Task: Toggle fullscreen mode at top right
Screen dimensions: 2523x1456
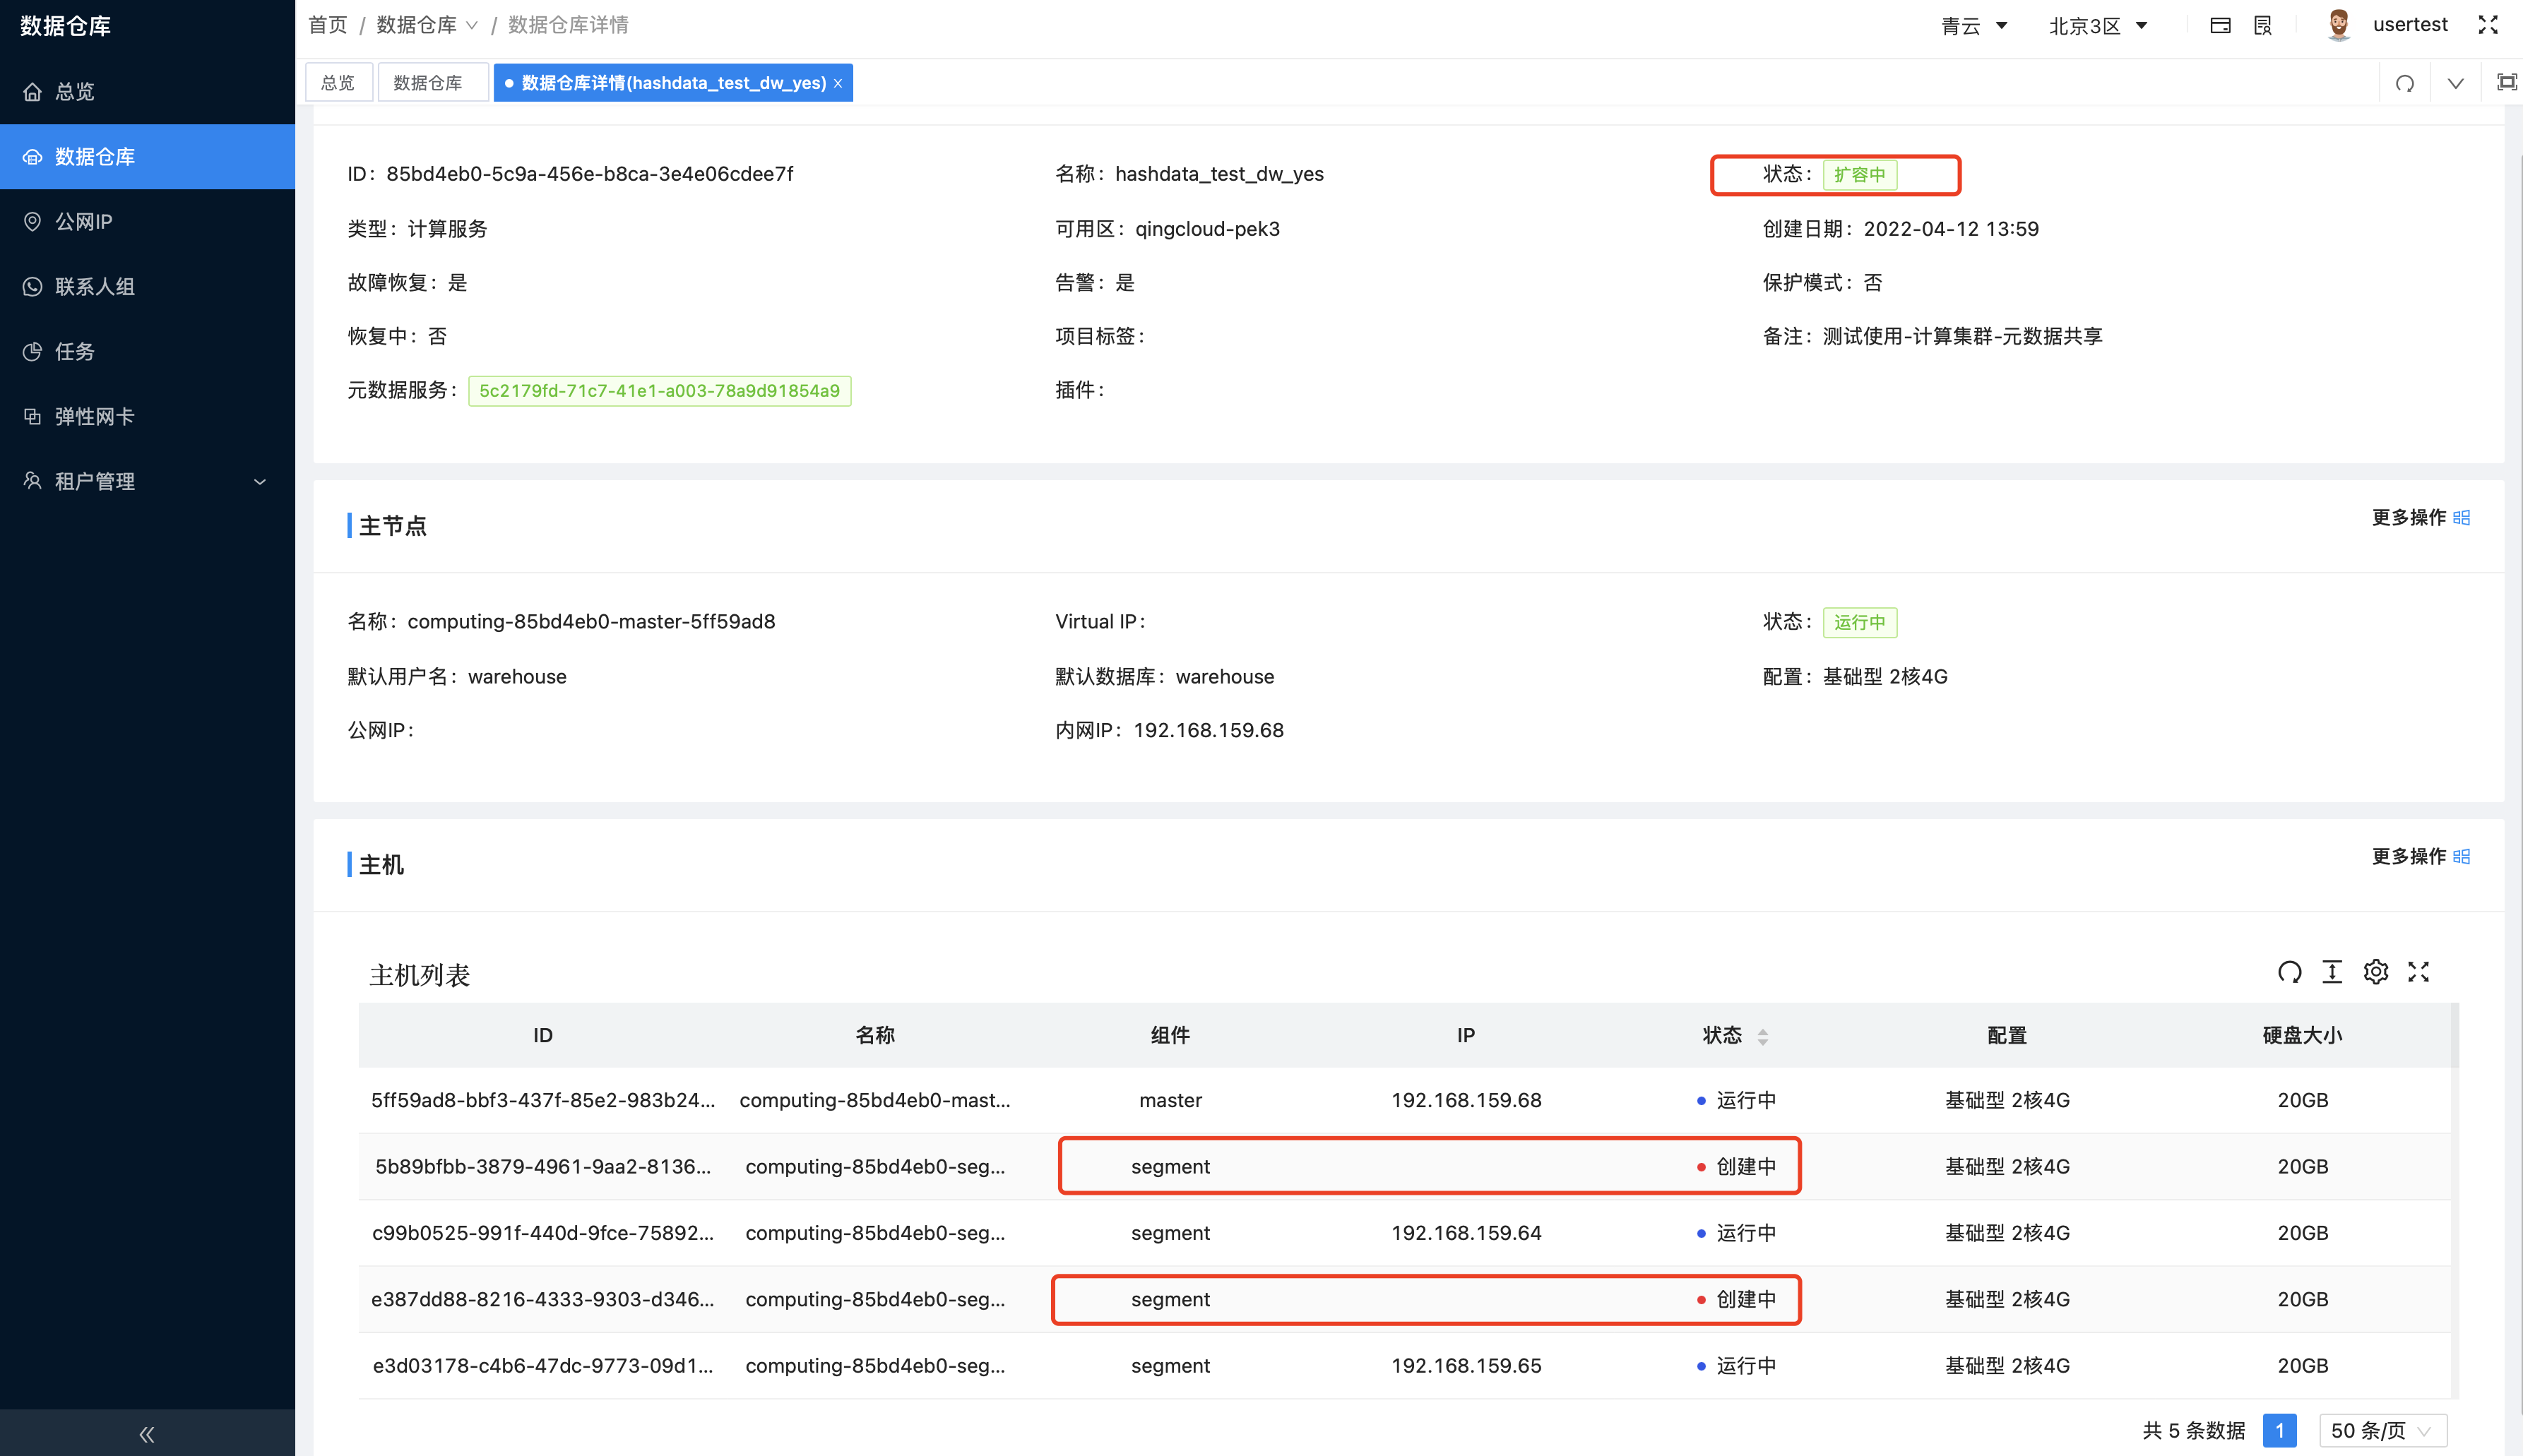Action: coord(2489,25)
